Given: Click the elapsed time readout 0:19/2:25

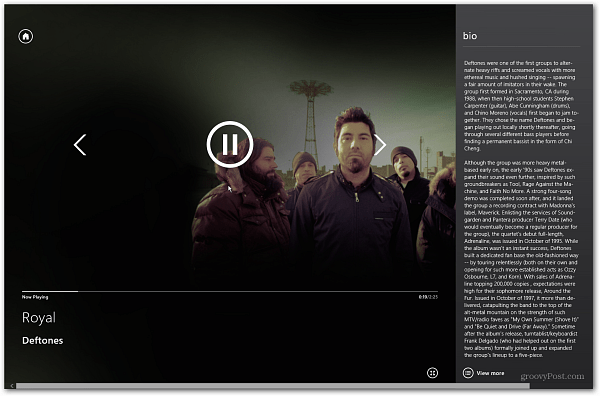Looking at the screenshot, I should 428,297.
